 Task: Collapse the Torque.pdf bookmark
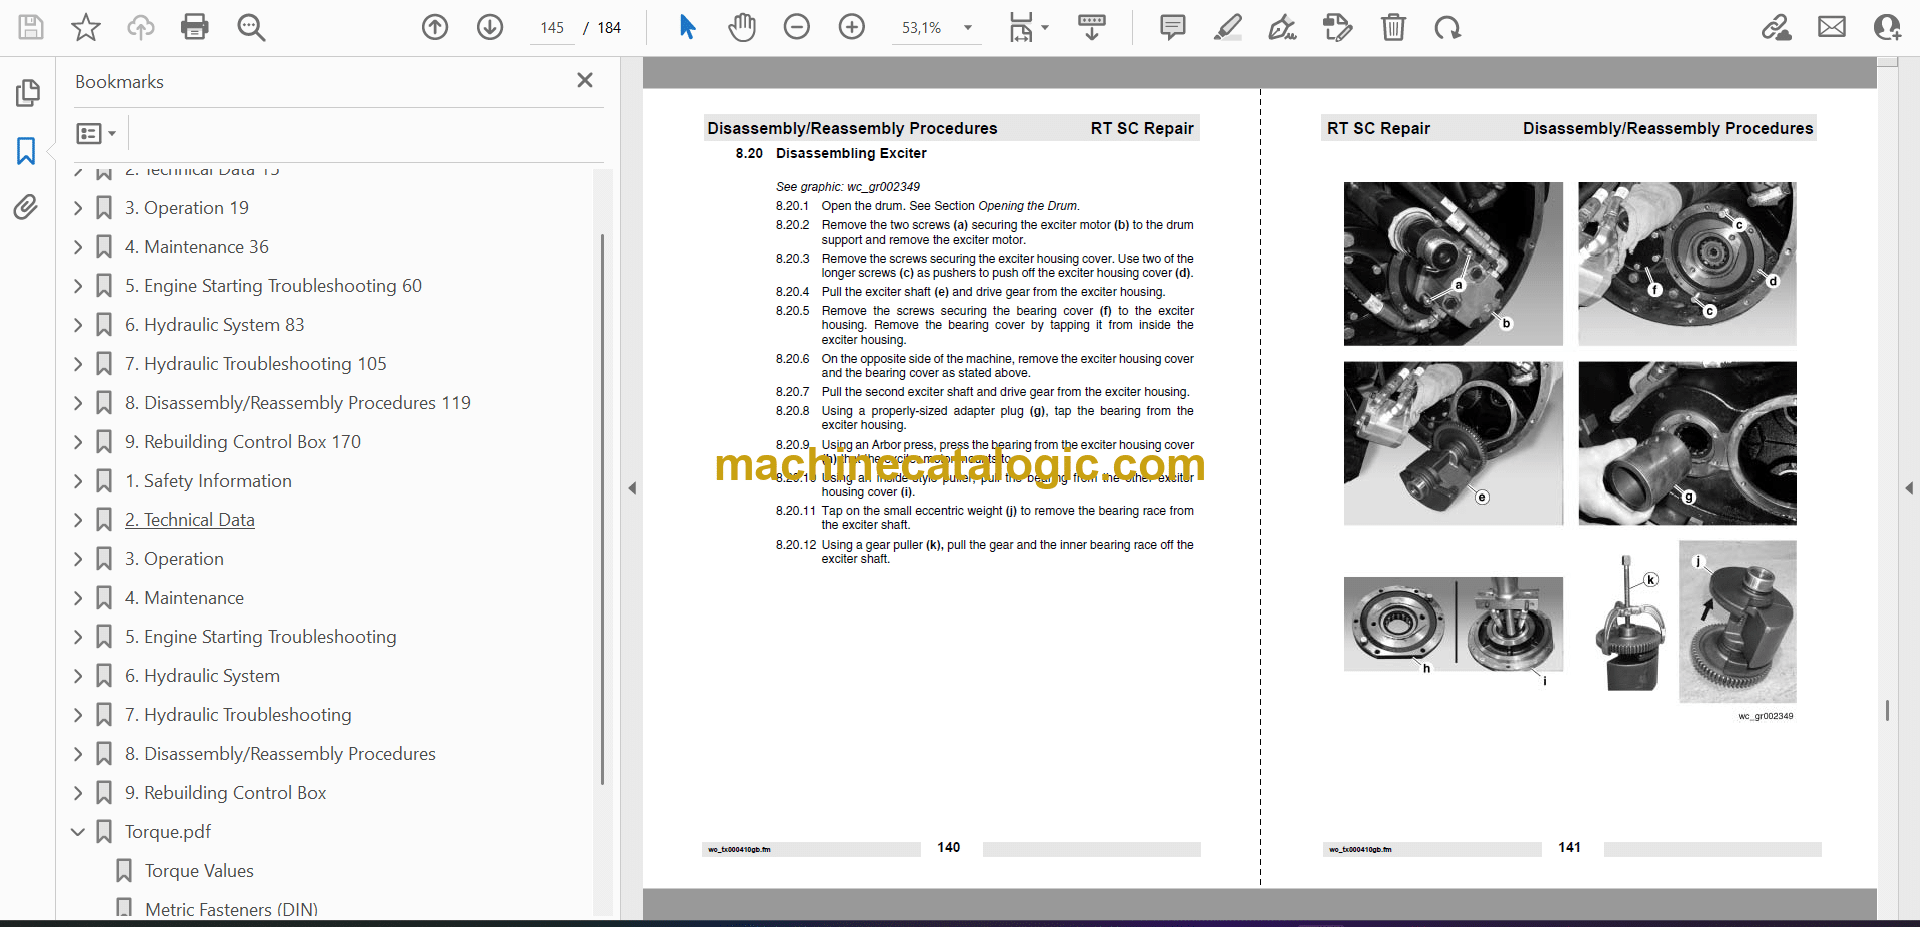click(78, 832)
